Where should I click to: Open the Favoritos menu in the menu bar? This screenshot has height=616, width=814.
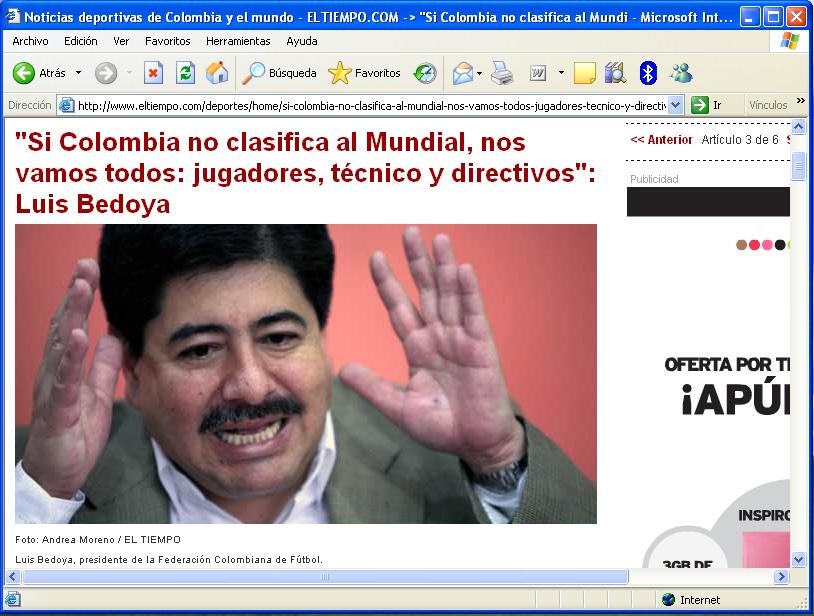point(168,41)
